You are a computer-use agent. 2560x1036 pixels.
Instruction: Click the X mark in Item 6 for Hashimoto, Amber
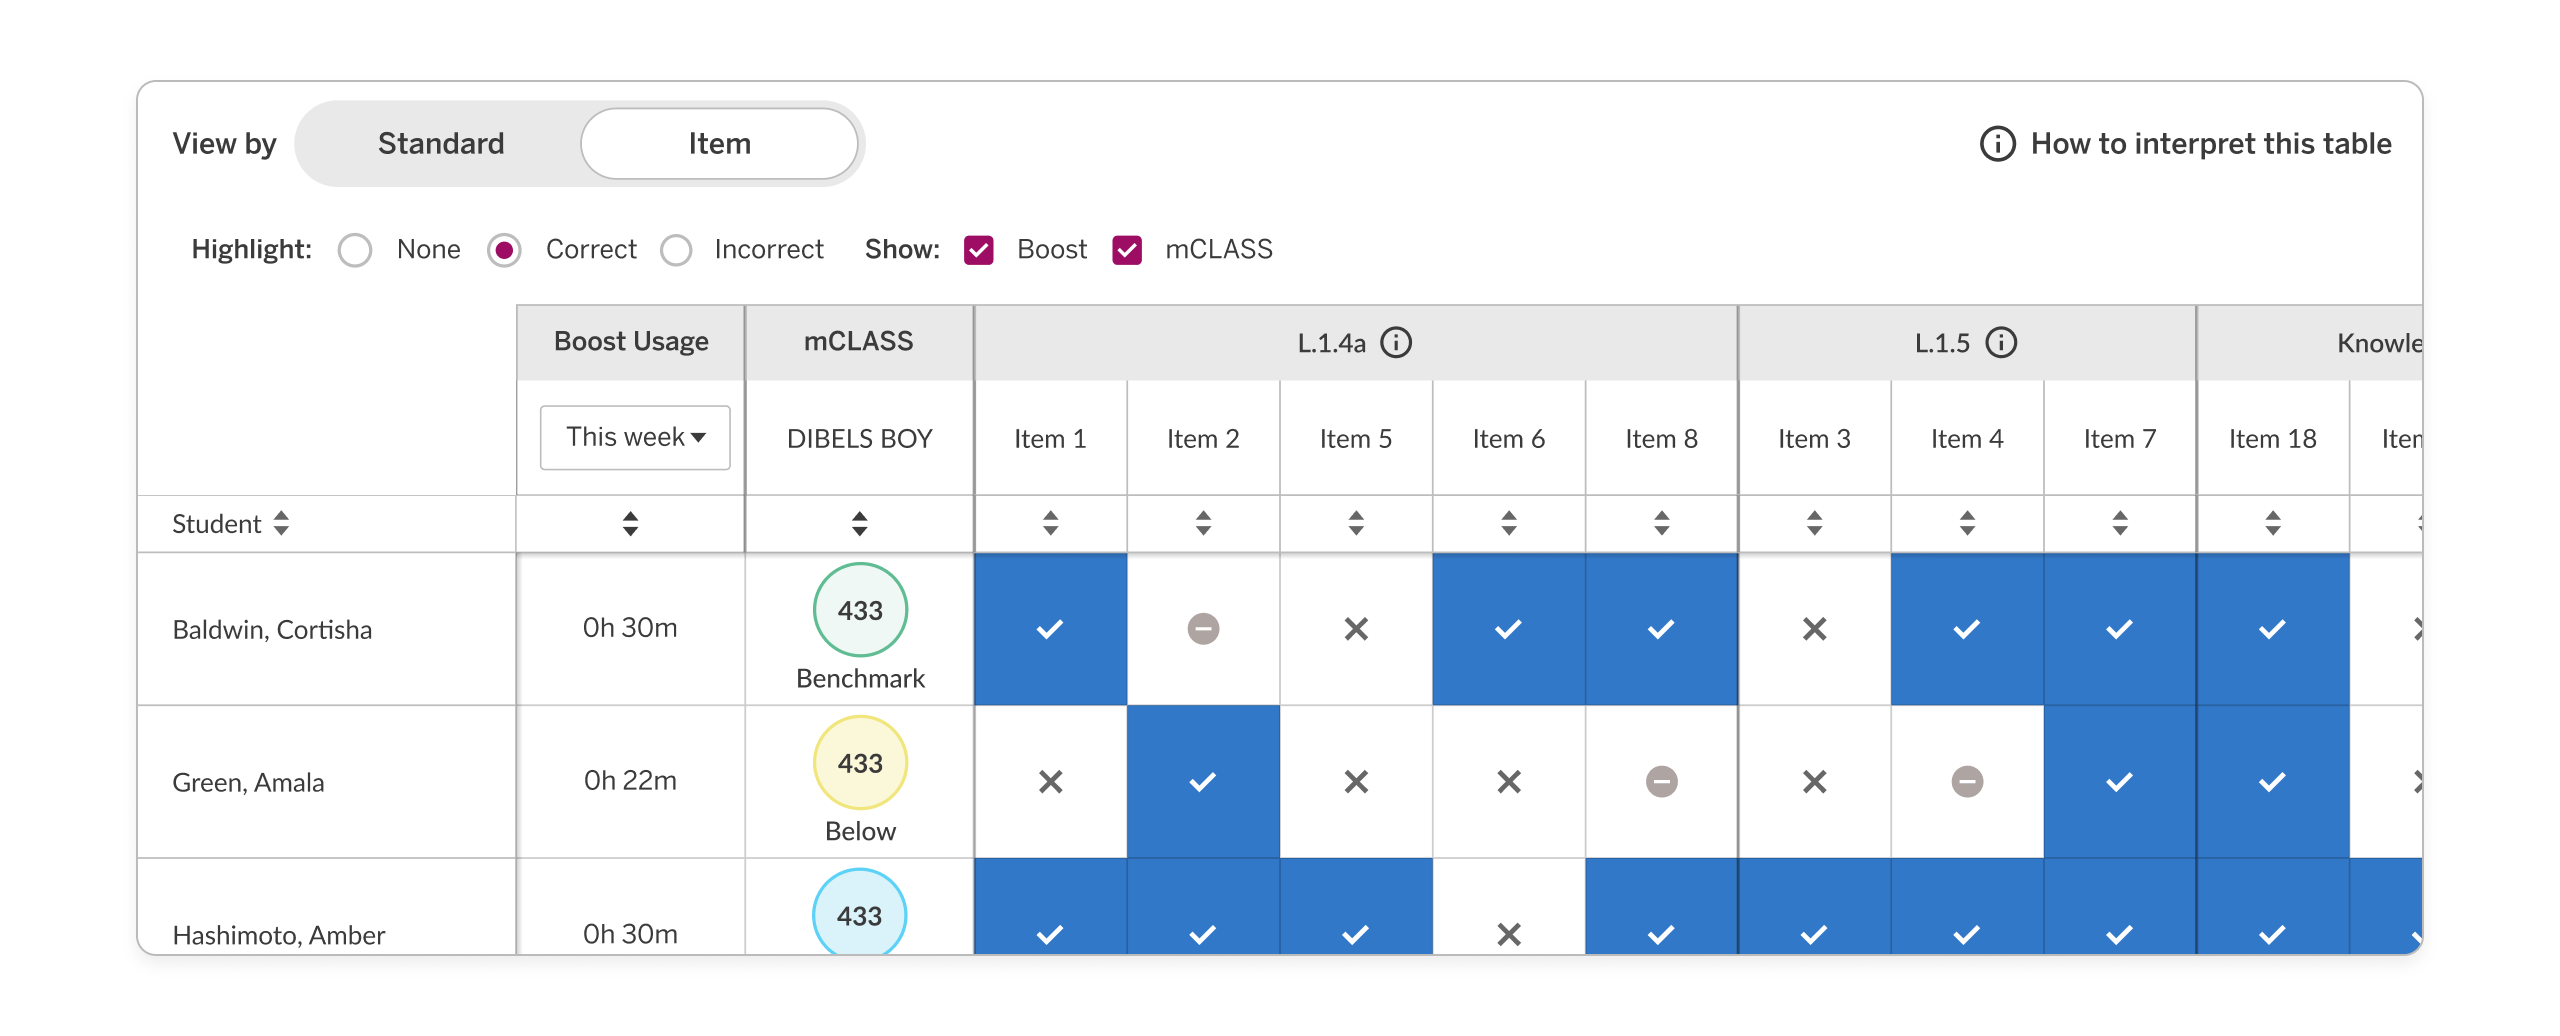(x=1509, y=934)
